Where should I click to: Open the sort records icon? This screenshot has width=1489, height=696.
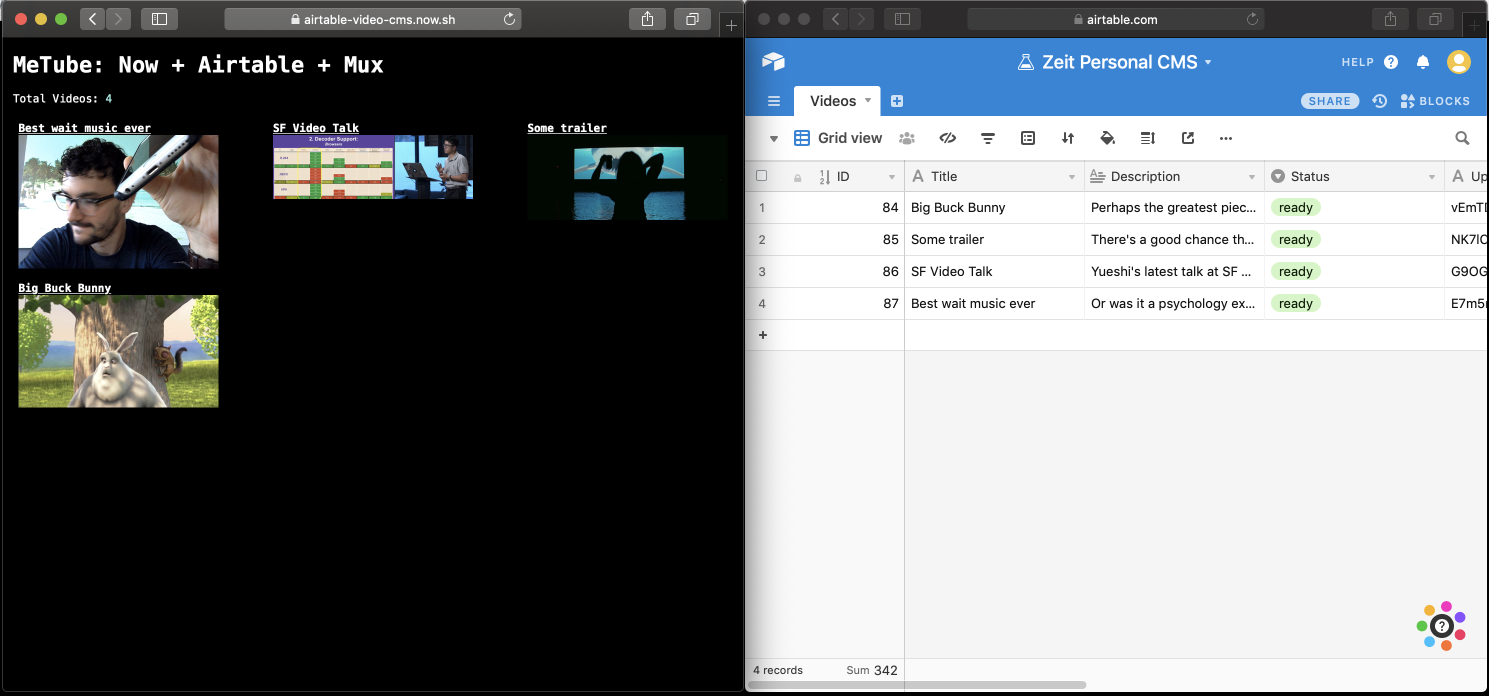[x=1068, y=138]
